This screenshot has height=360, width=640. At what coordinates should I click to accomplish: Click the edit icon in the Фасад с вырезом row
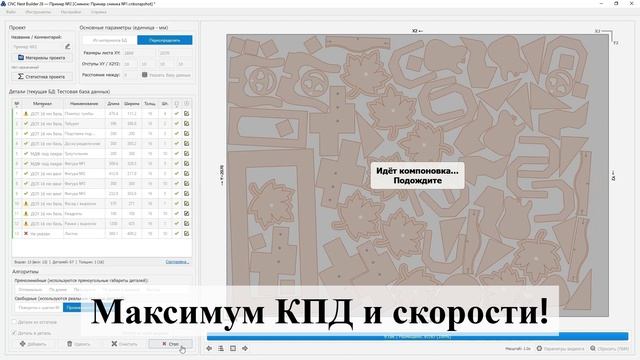[x=187, y=204]
